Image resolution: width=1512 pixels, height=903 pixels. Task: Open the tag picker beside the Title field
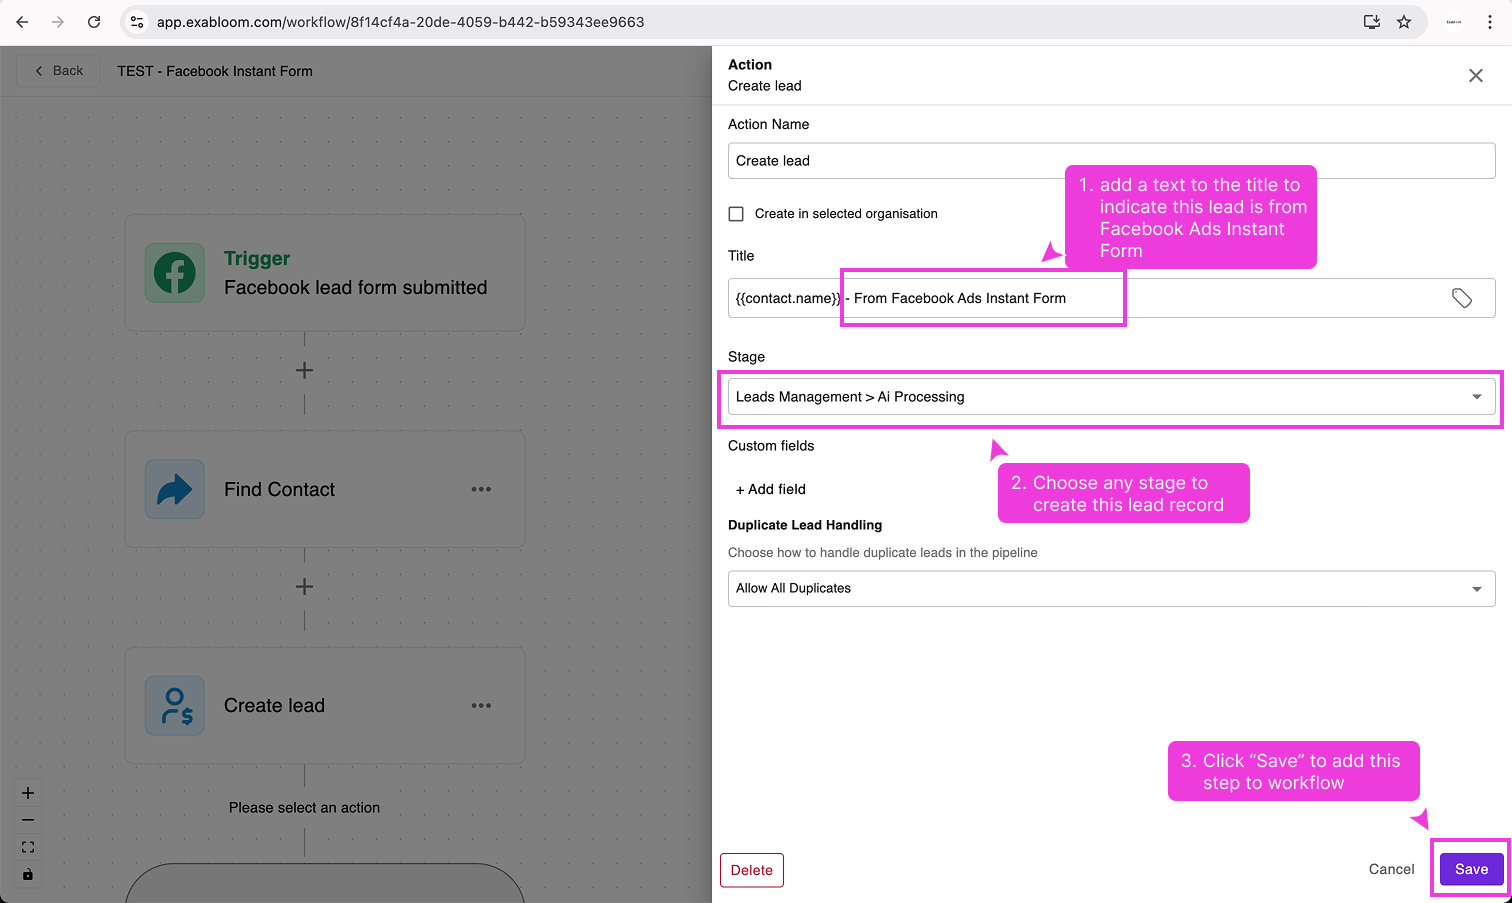[x=1462, y=297]
